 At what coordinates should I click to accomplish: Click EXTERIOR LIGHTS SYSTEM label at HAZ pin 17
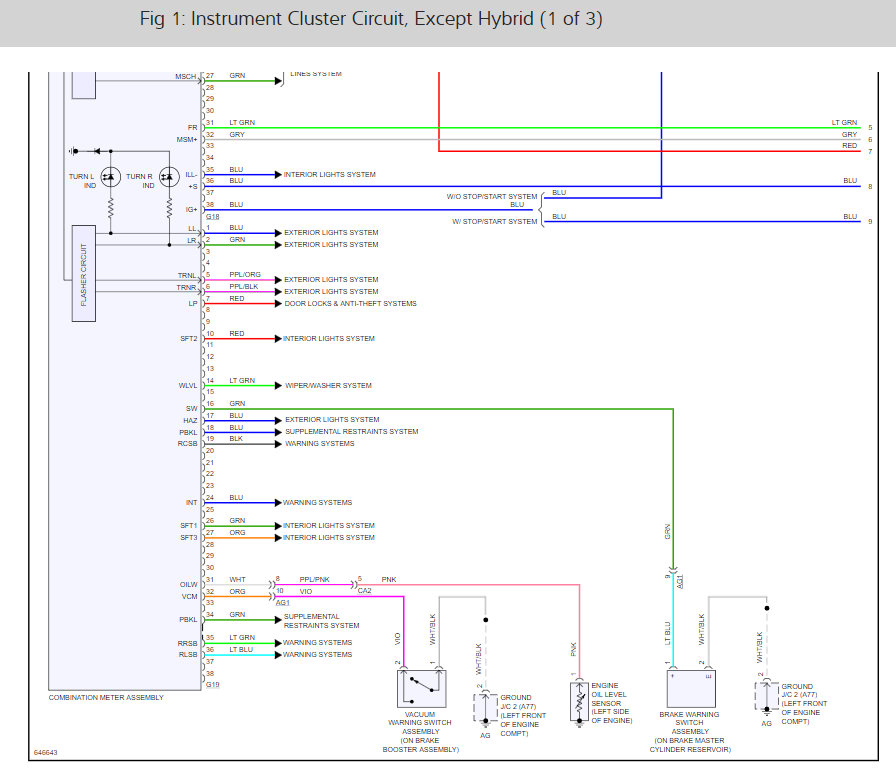pos(332,420)
